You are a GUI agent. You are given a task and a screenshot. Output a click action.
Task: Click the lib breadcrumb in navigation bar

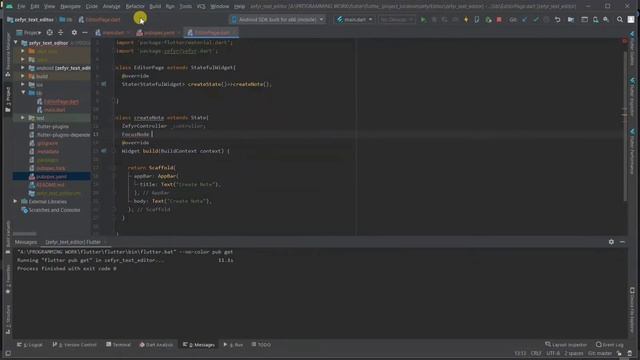[x=66, y=20]
